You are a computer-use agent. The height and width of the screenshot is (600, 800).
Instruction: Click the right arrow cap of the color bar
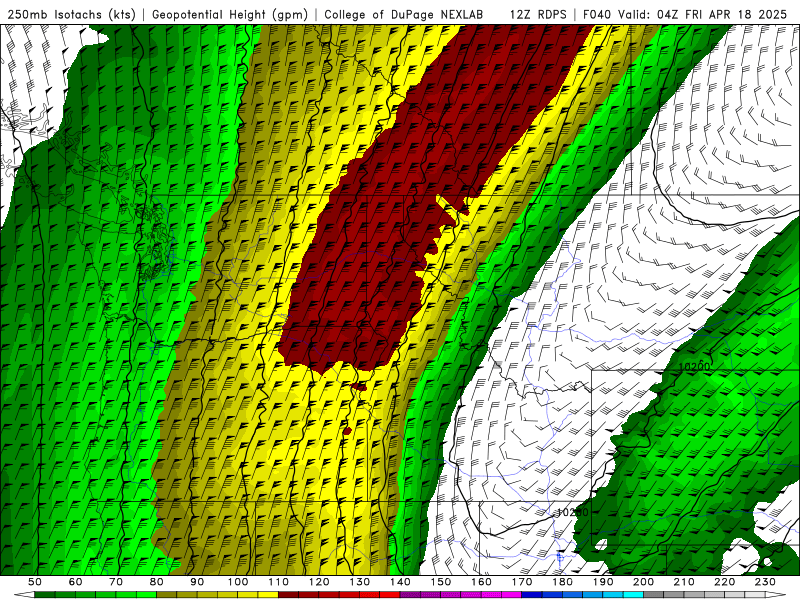click(x=776, y=594)
